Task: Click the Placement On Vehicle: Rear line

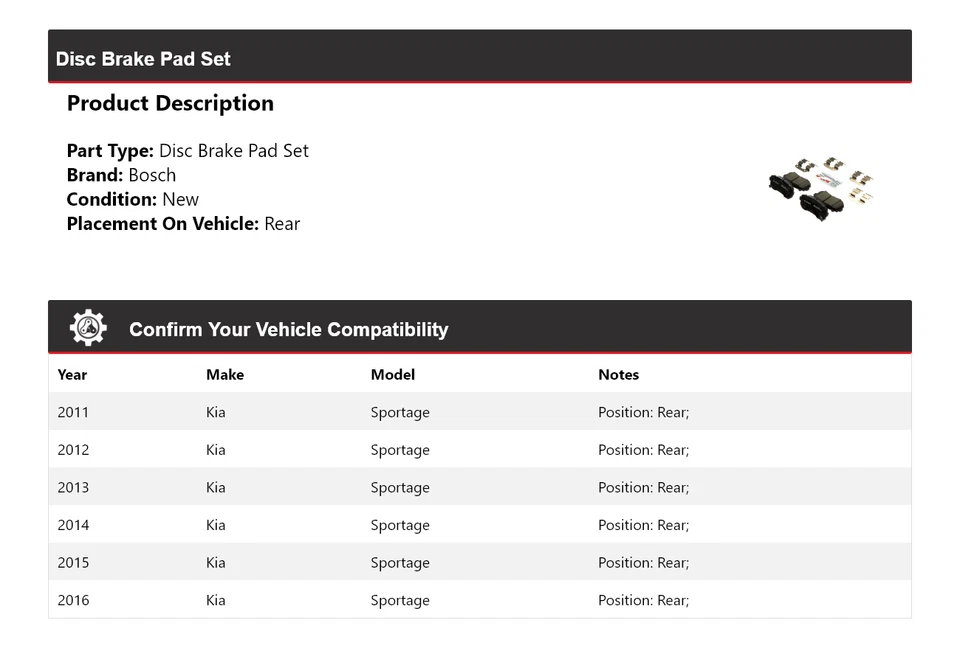Action: click(183, 224)
